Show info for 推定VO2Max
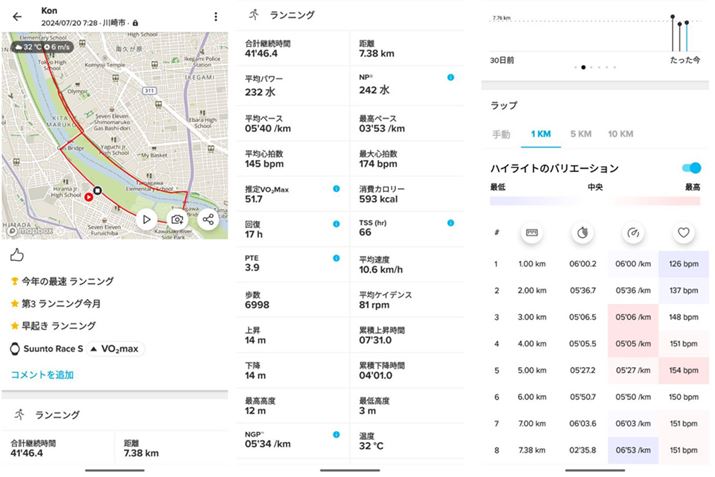The width and height of the screenshot is (715, 477). pyautogui.click(x=336, y=188)
